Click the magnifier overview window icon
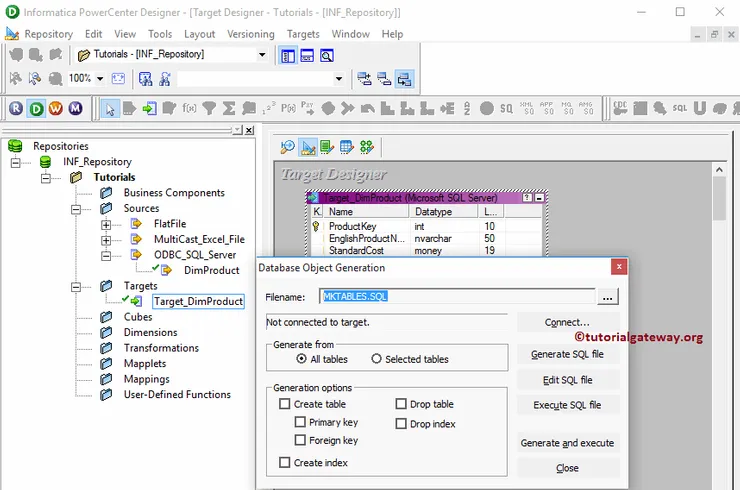The width and height of the screenshot is (740, 490). click(327, 56)
